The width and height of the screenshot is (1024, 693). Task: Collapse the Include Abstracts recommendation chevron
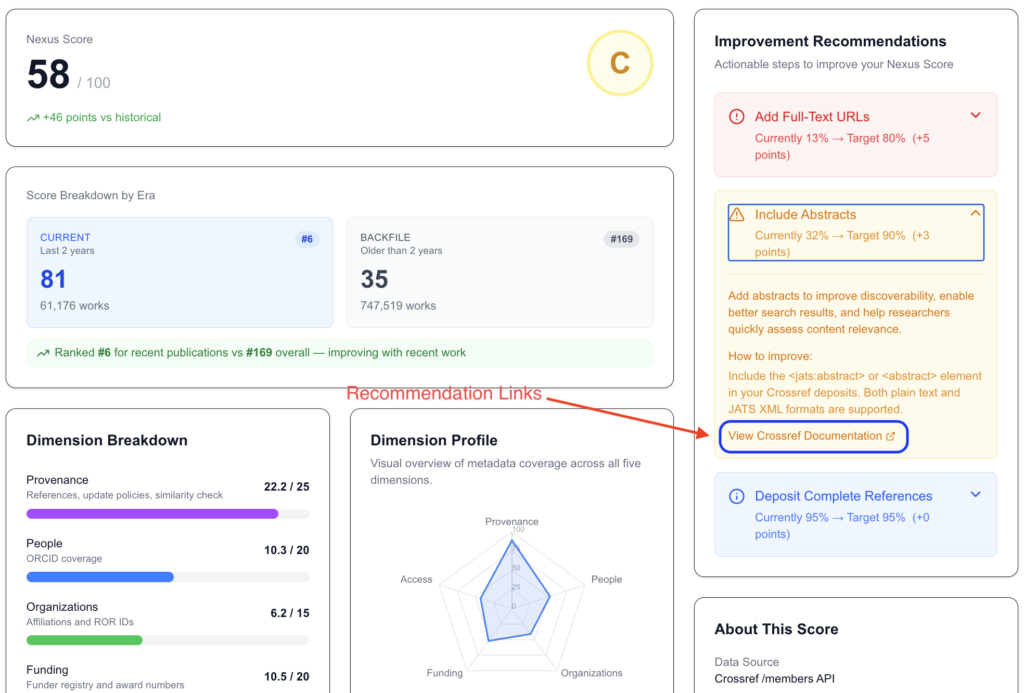pyautogui.click(x=976, y=214)
